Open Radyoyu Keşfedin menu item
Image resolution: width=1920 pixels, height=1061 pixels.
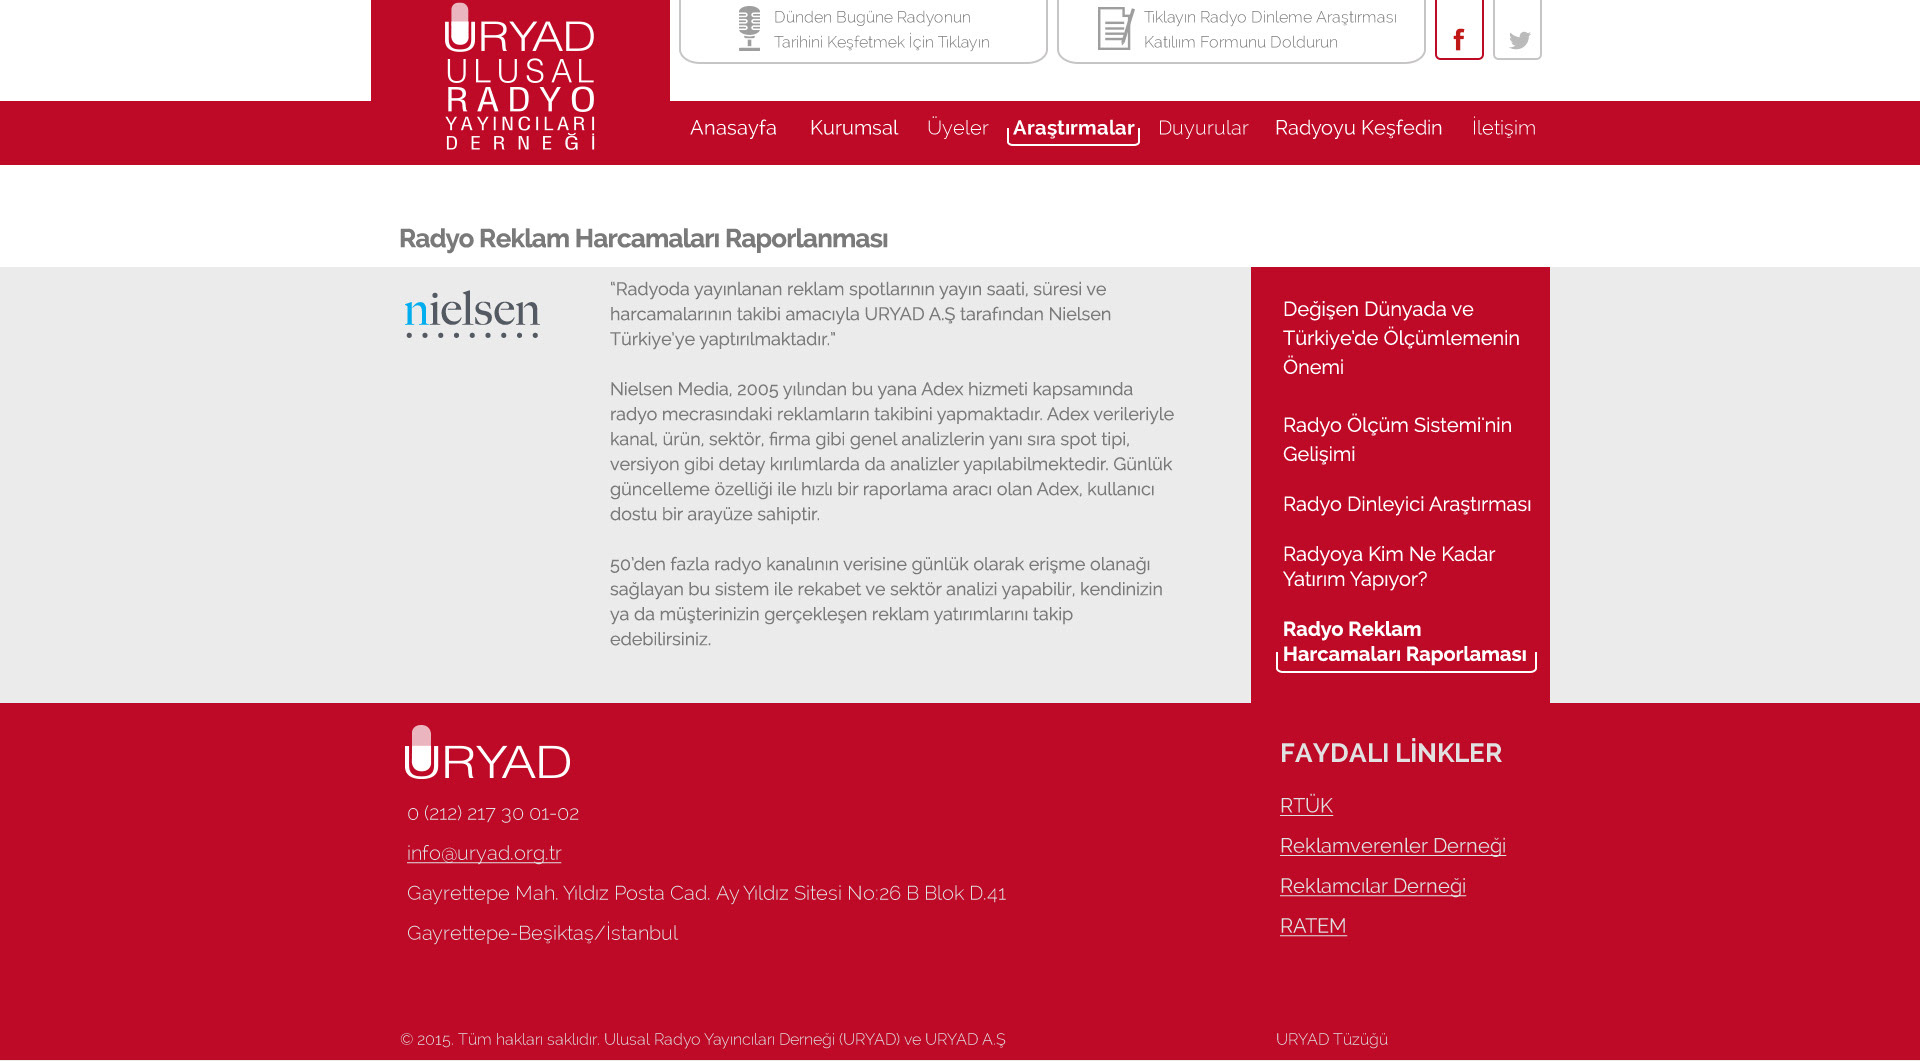pos(1358,128)
